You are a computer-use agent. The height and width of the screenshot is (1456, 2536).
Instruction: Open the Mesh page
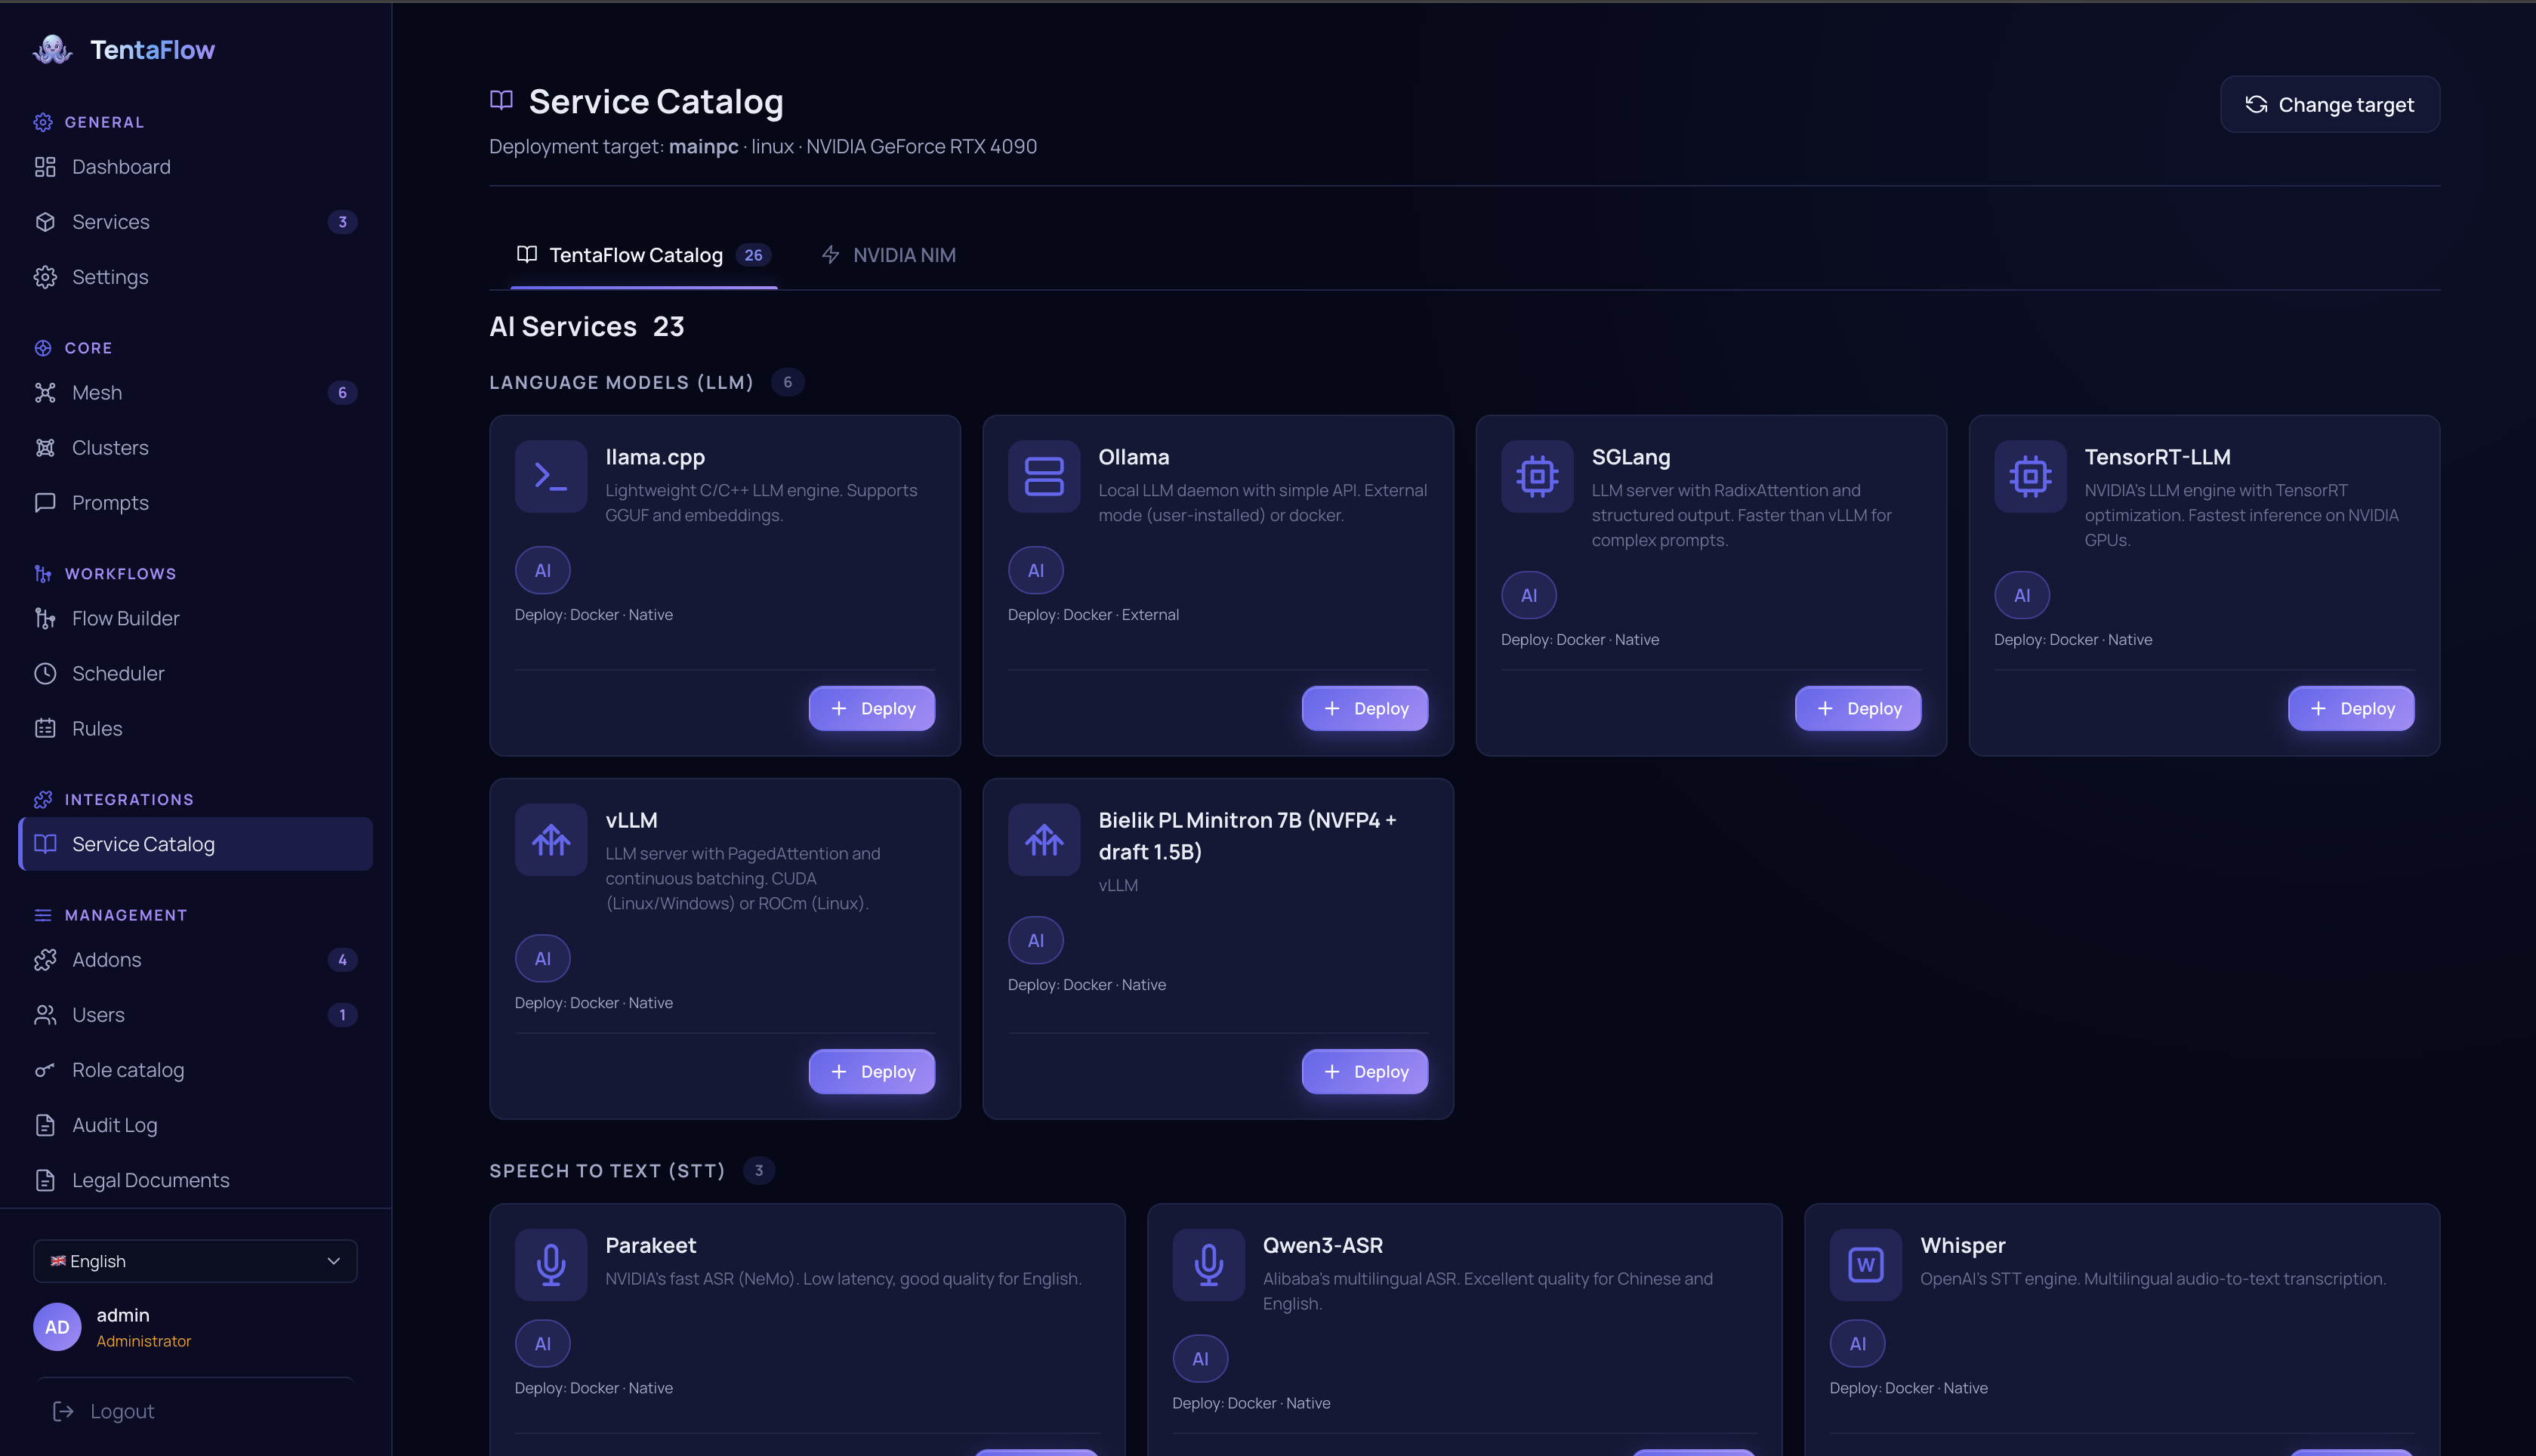(x=195, y=393)
